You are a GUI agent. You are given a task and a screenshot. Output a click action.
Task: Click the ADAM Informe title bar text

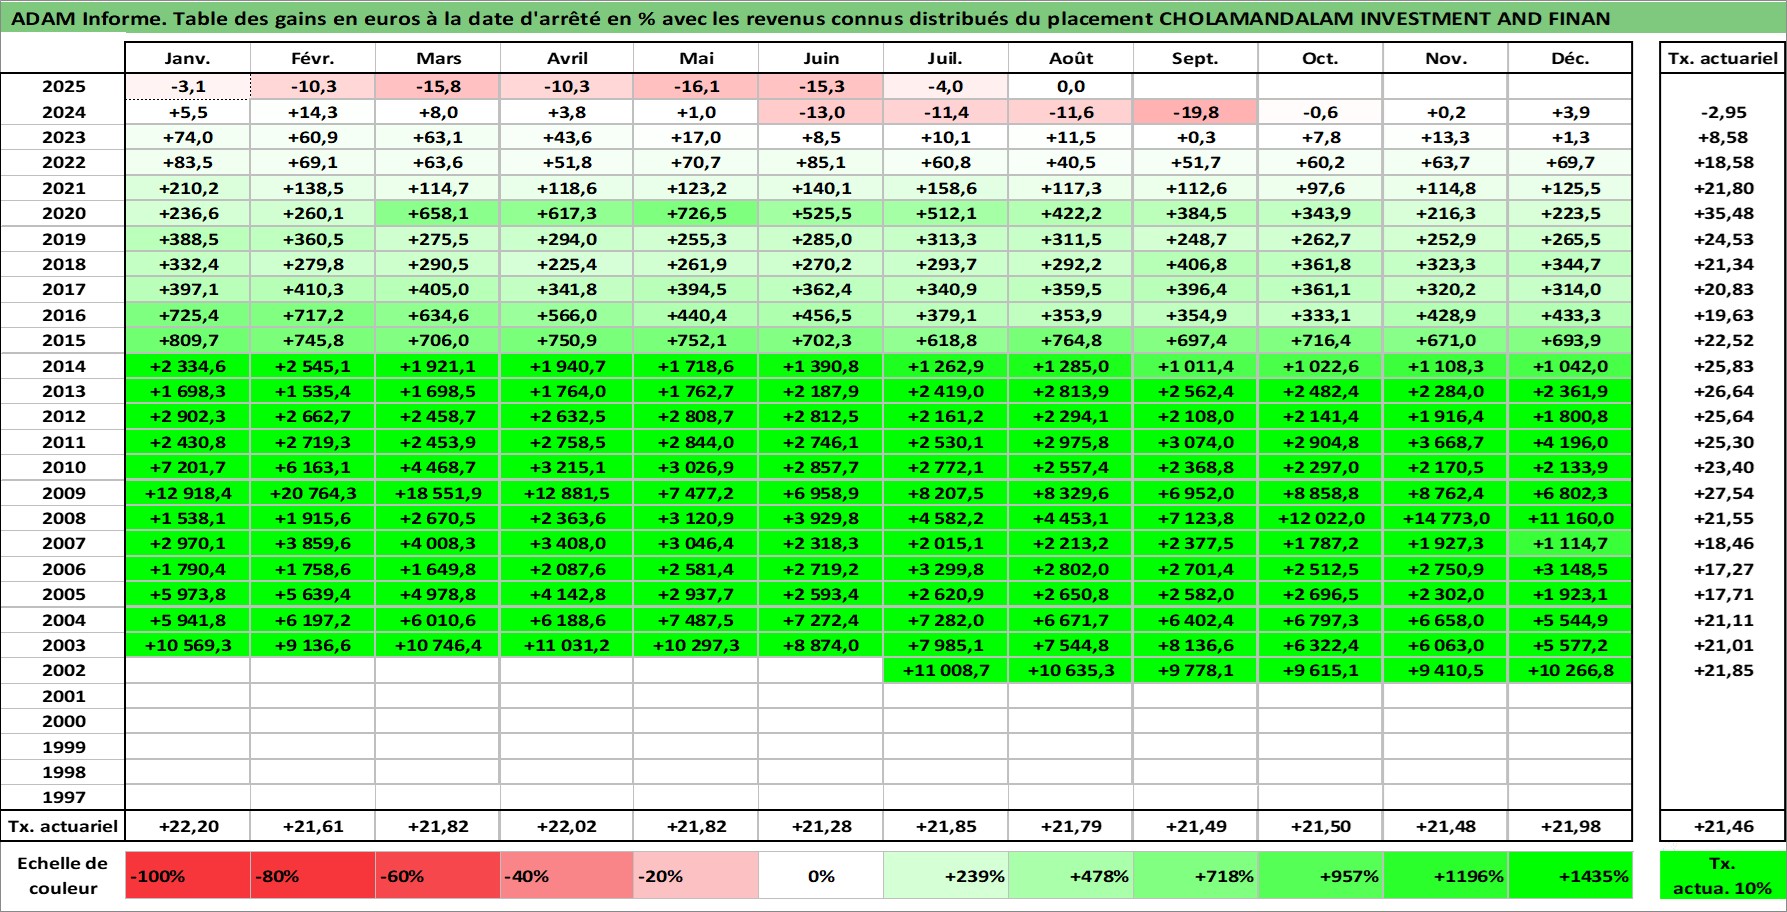(811, 18)
